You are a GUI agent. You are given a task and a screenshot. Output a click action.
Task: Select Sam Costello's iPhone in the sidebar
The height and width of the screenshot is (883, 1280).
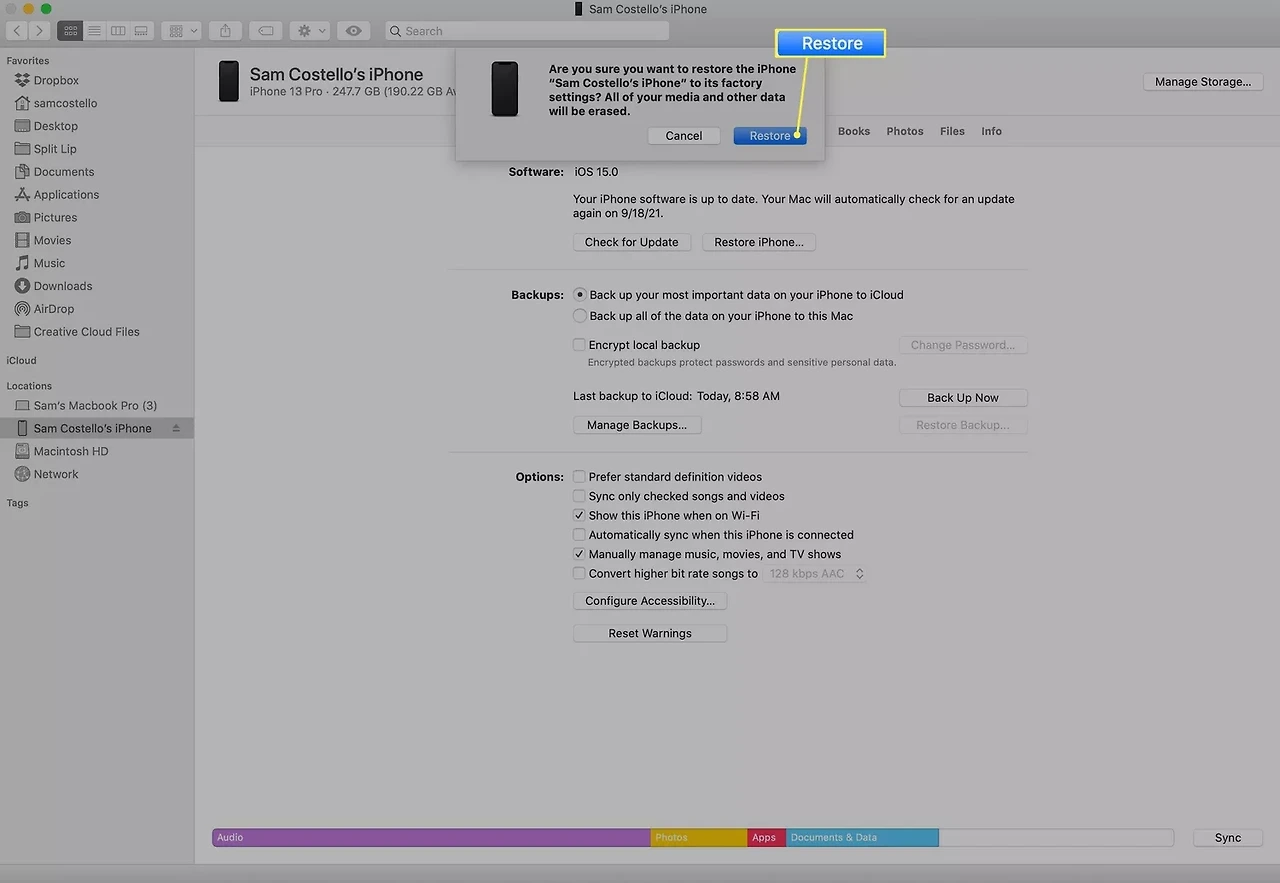tap(92, 428)
